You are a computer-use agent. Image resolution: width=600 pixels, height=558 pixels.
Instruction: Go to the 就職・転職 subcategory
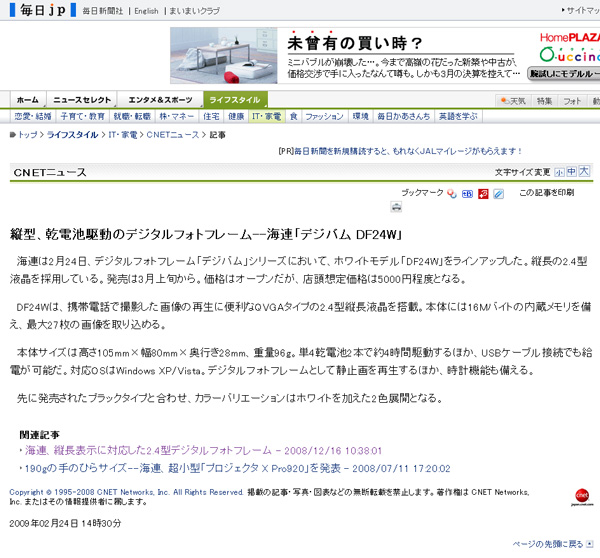point(132,116)
